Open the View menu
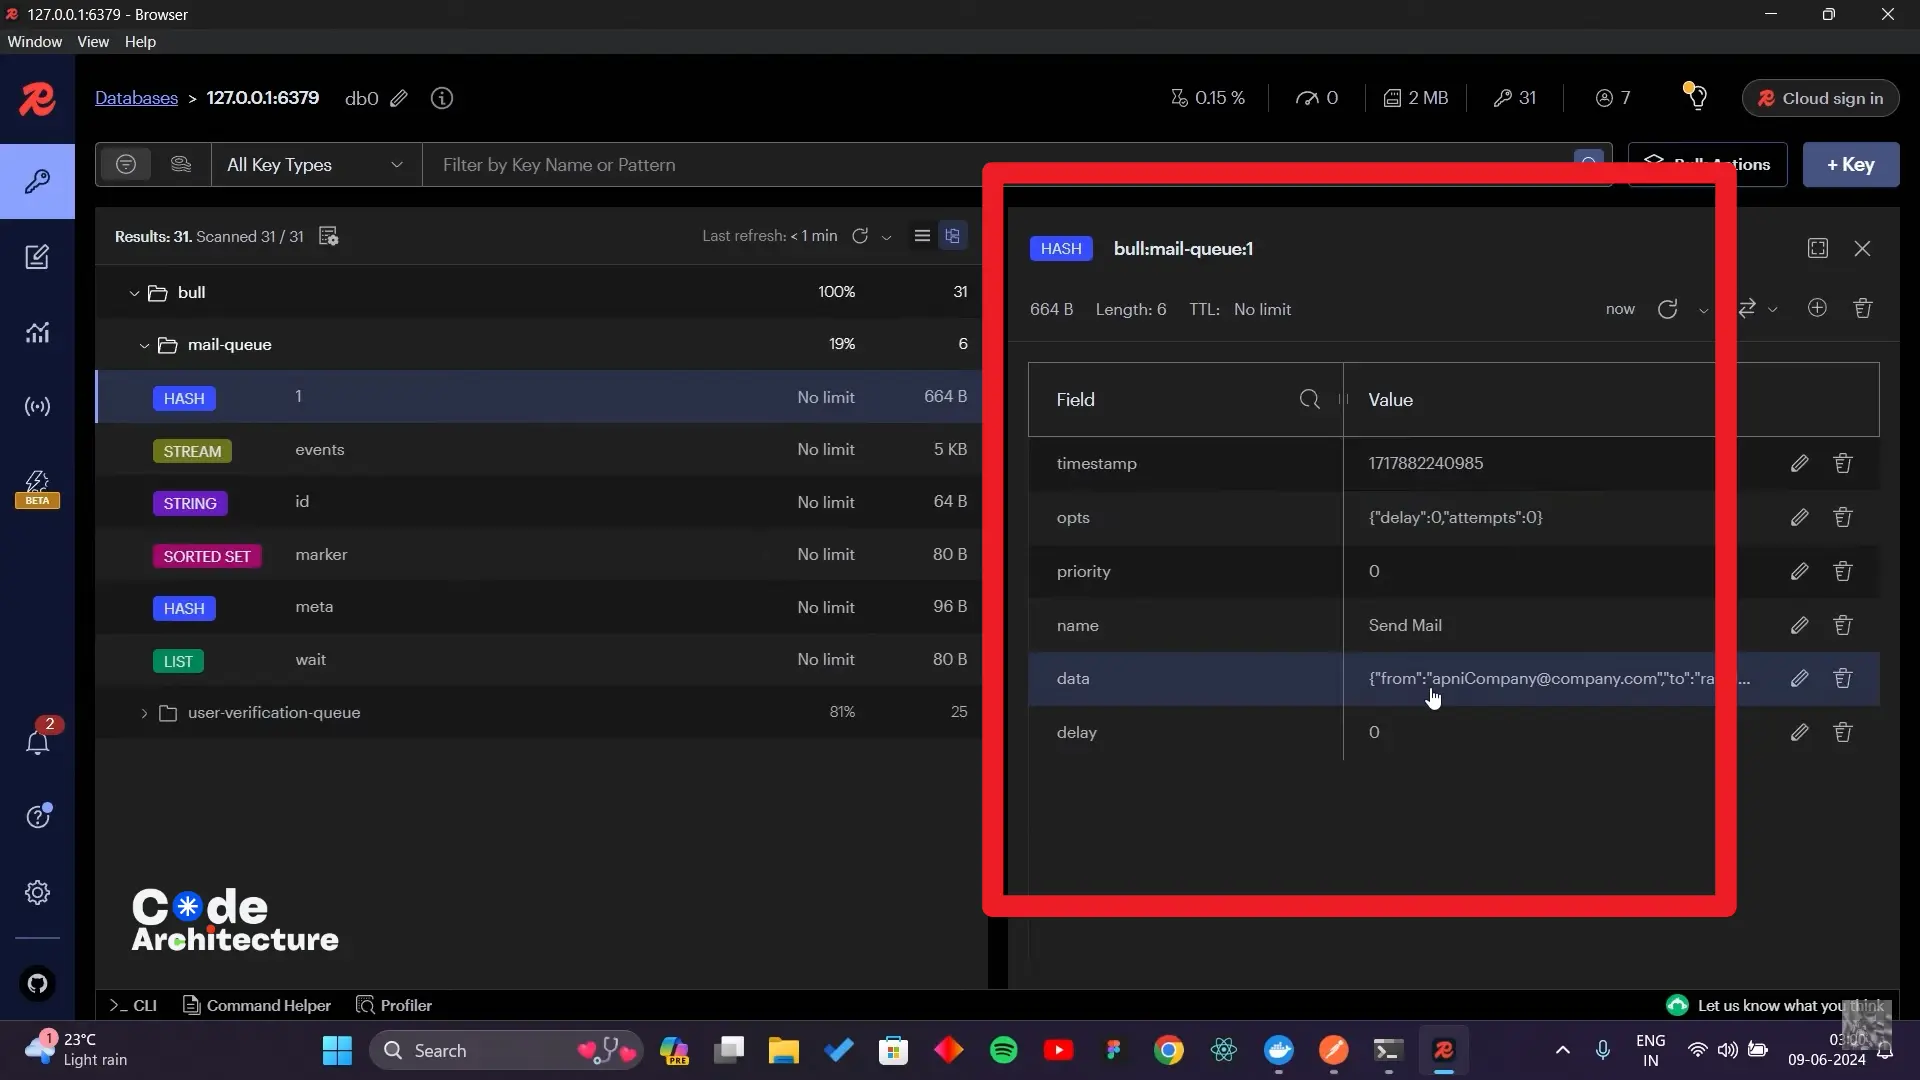The image size is (1920, 1080). [93, 42]
